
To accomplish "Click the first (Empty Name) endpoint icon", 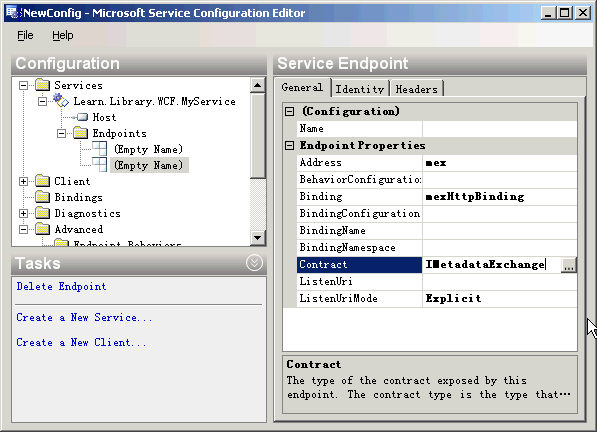I will point(100,148).
